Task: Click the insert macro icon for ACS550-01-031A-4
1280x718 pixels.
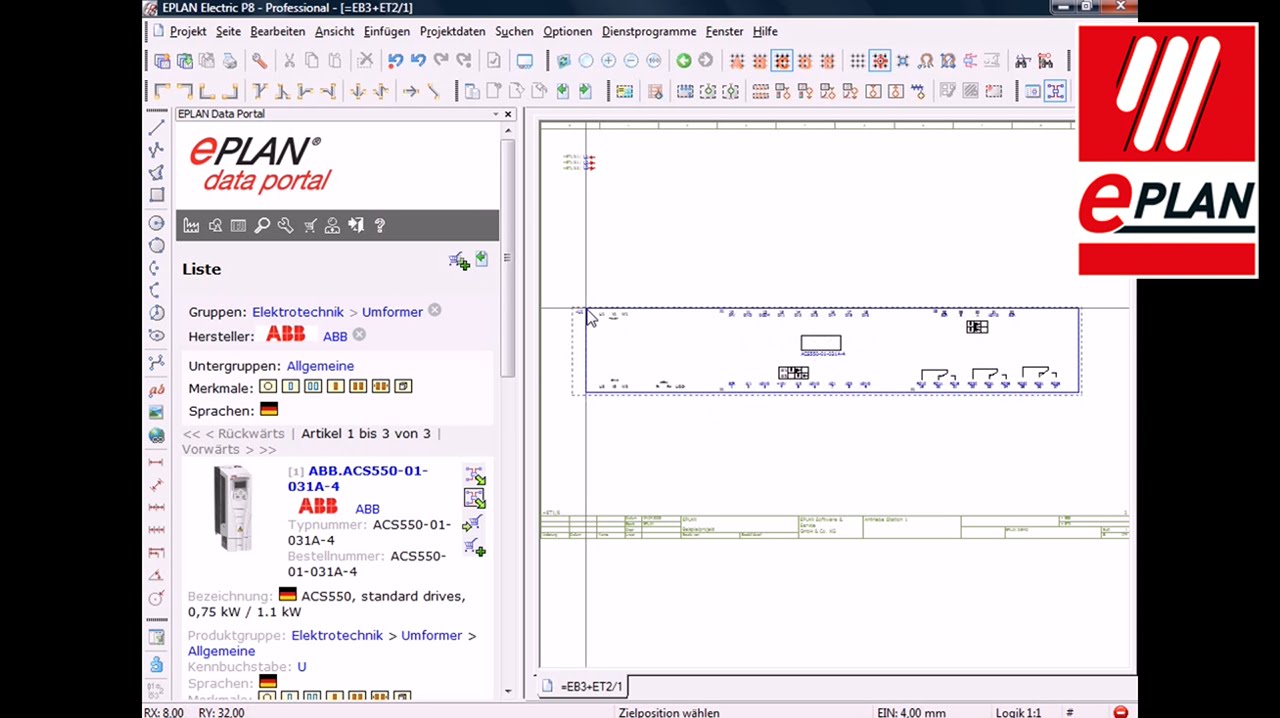Action: tap(474, 474)
